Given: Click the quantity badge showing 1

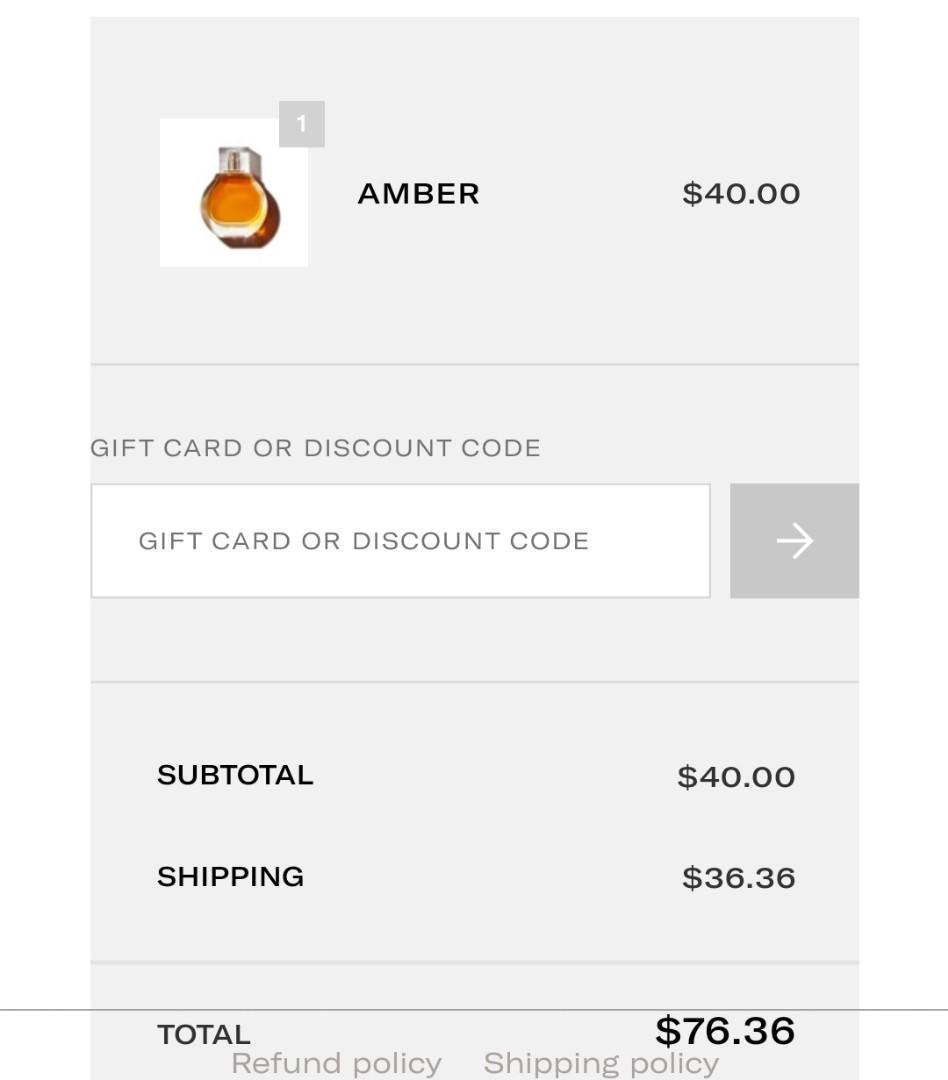Looking at the screenshot, I should tap(302, 124).
